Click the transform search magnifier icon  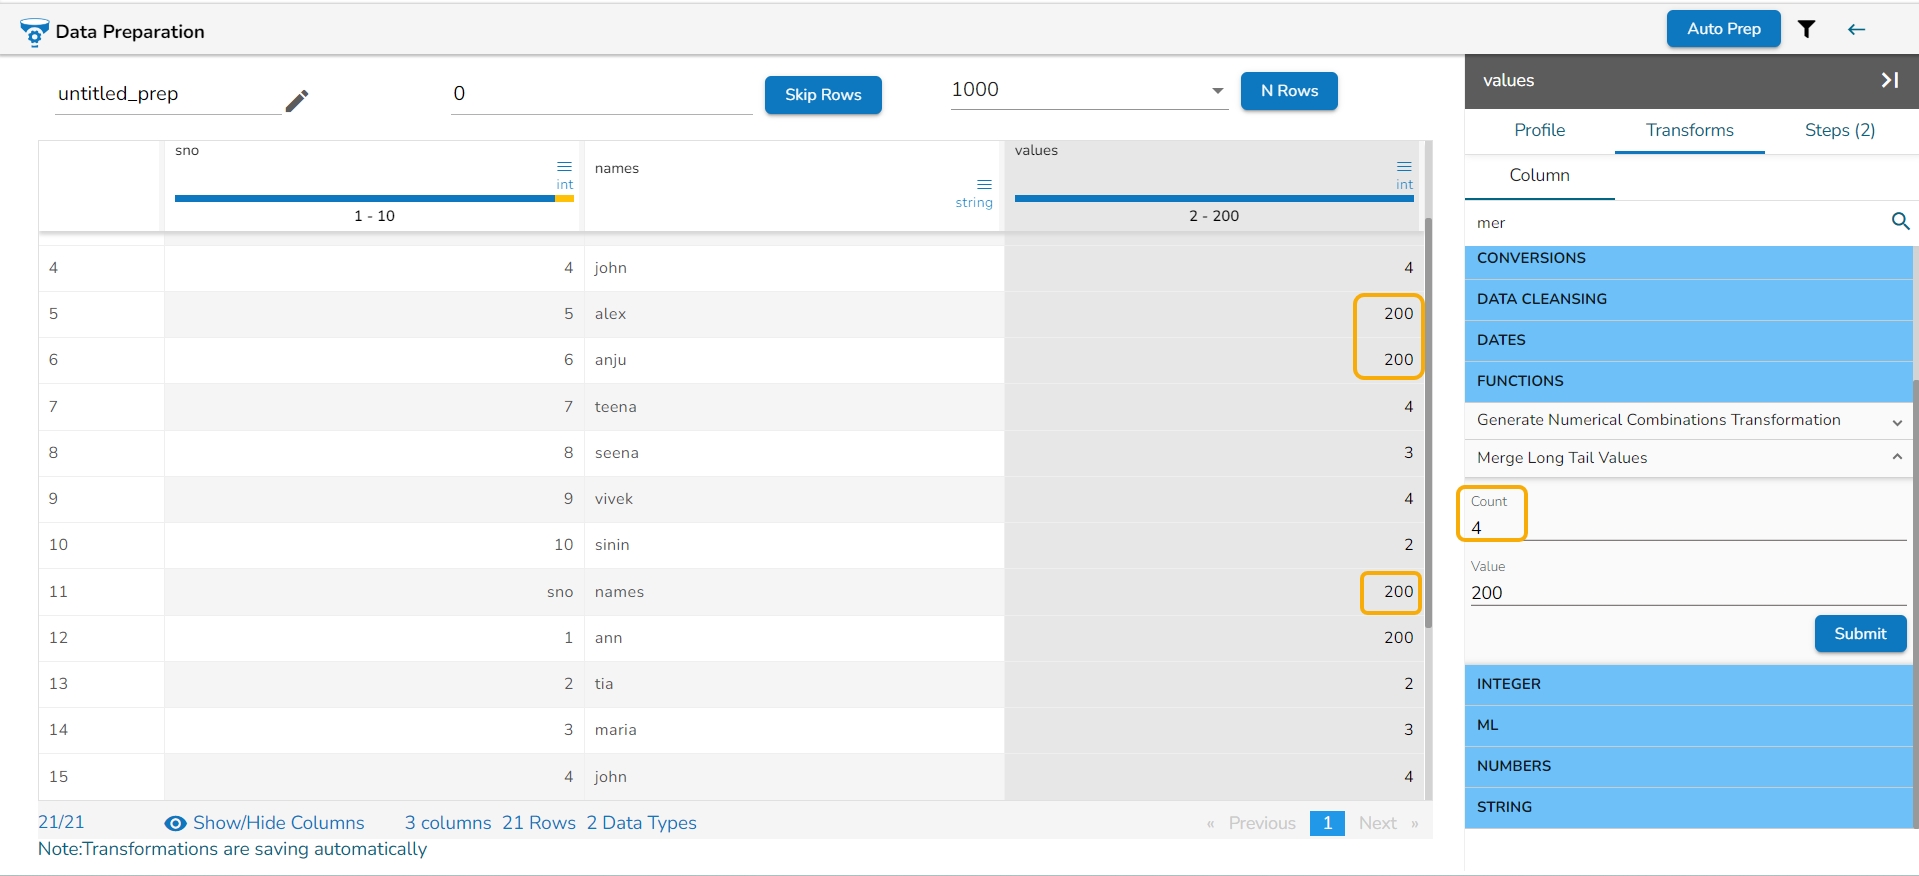(1900, 221)
